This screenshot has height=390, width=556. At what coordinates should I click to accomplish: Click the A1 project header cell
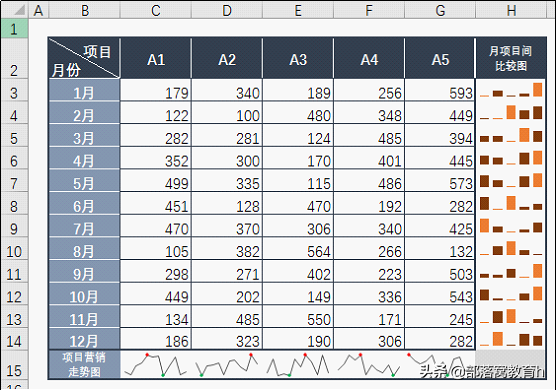[156, 58]
